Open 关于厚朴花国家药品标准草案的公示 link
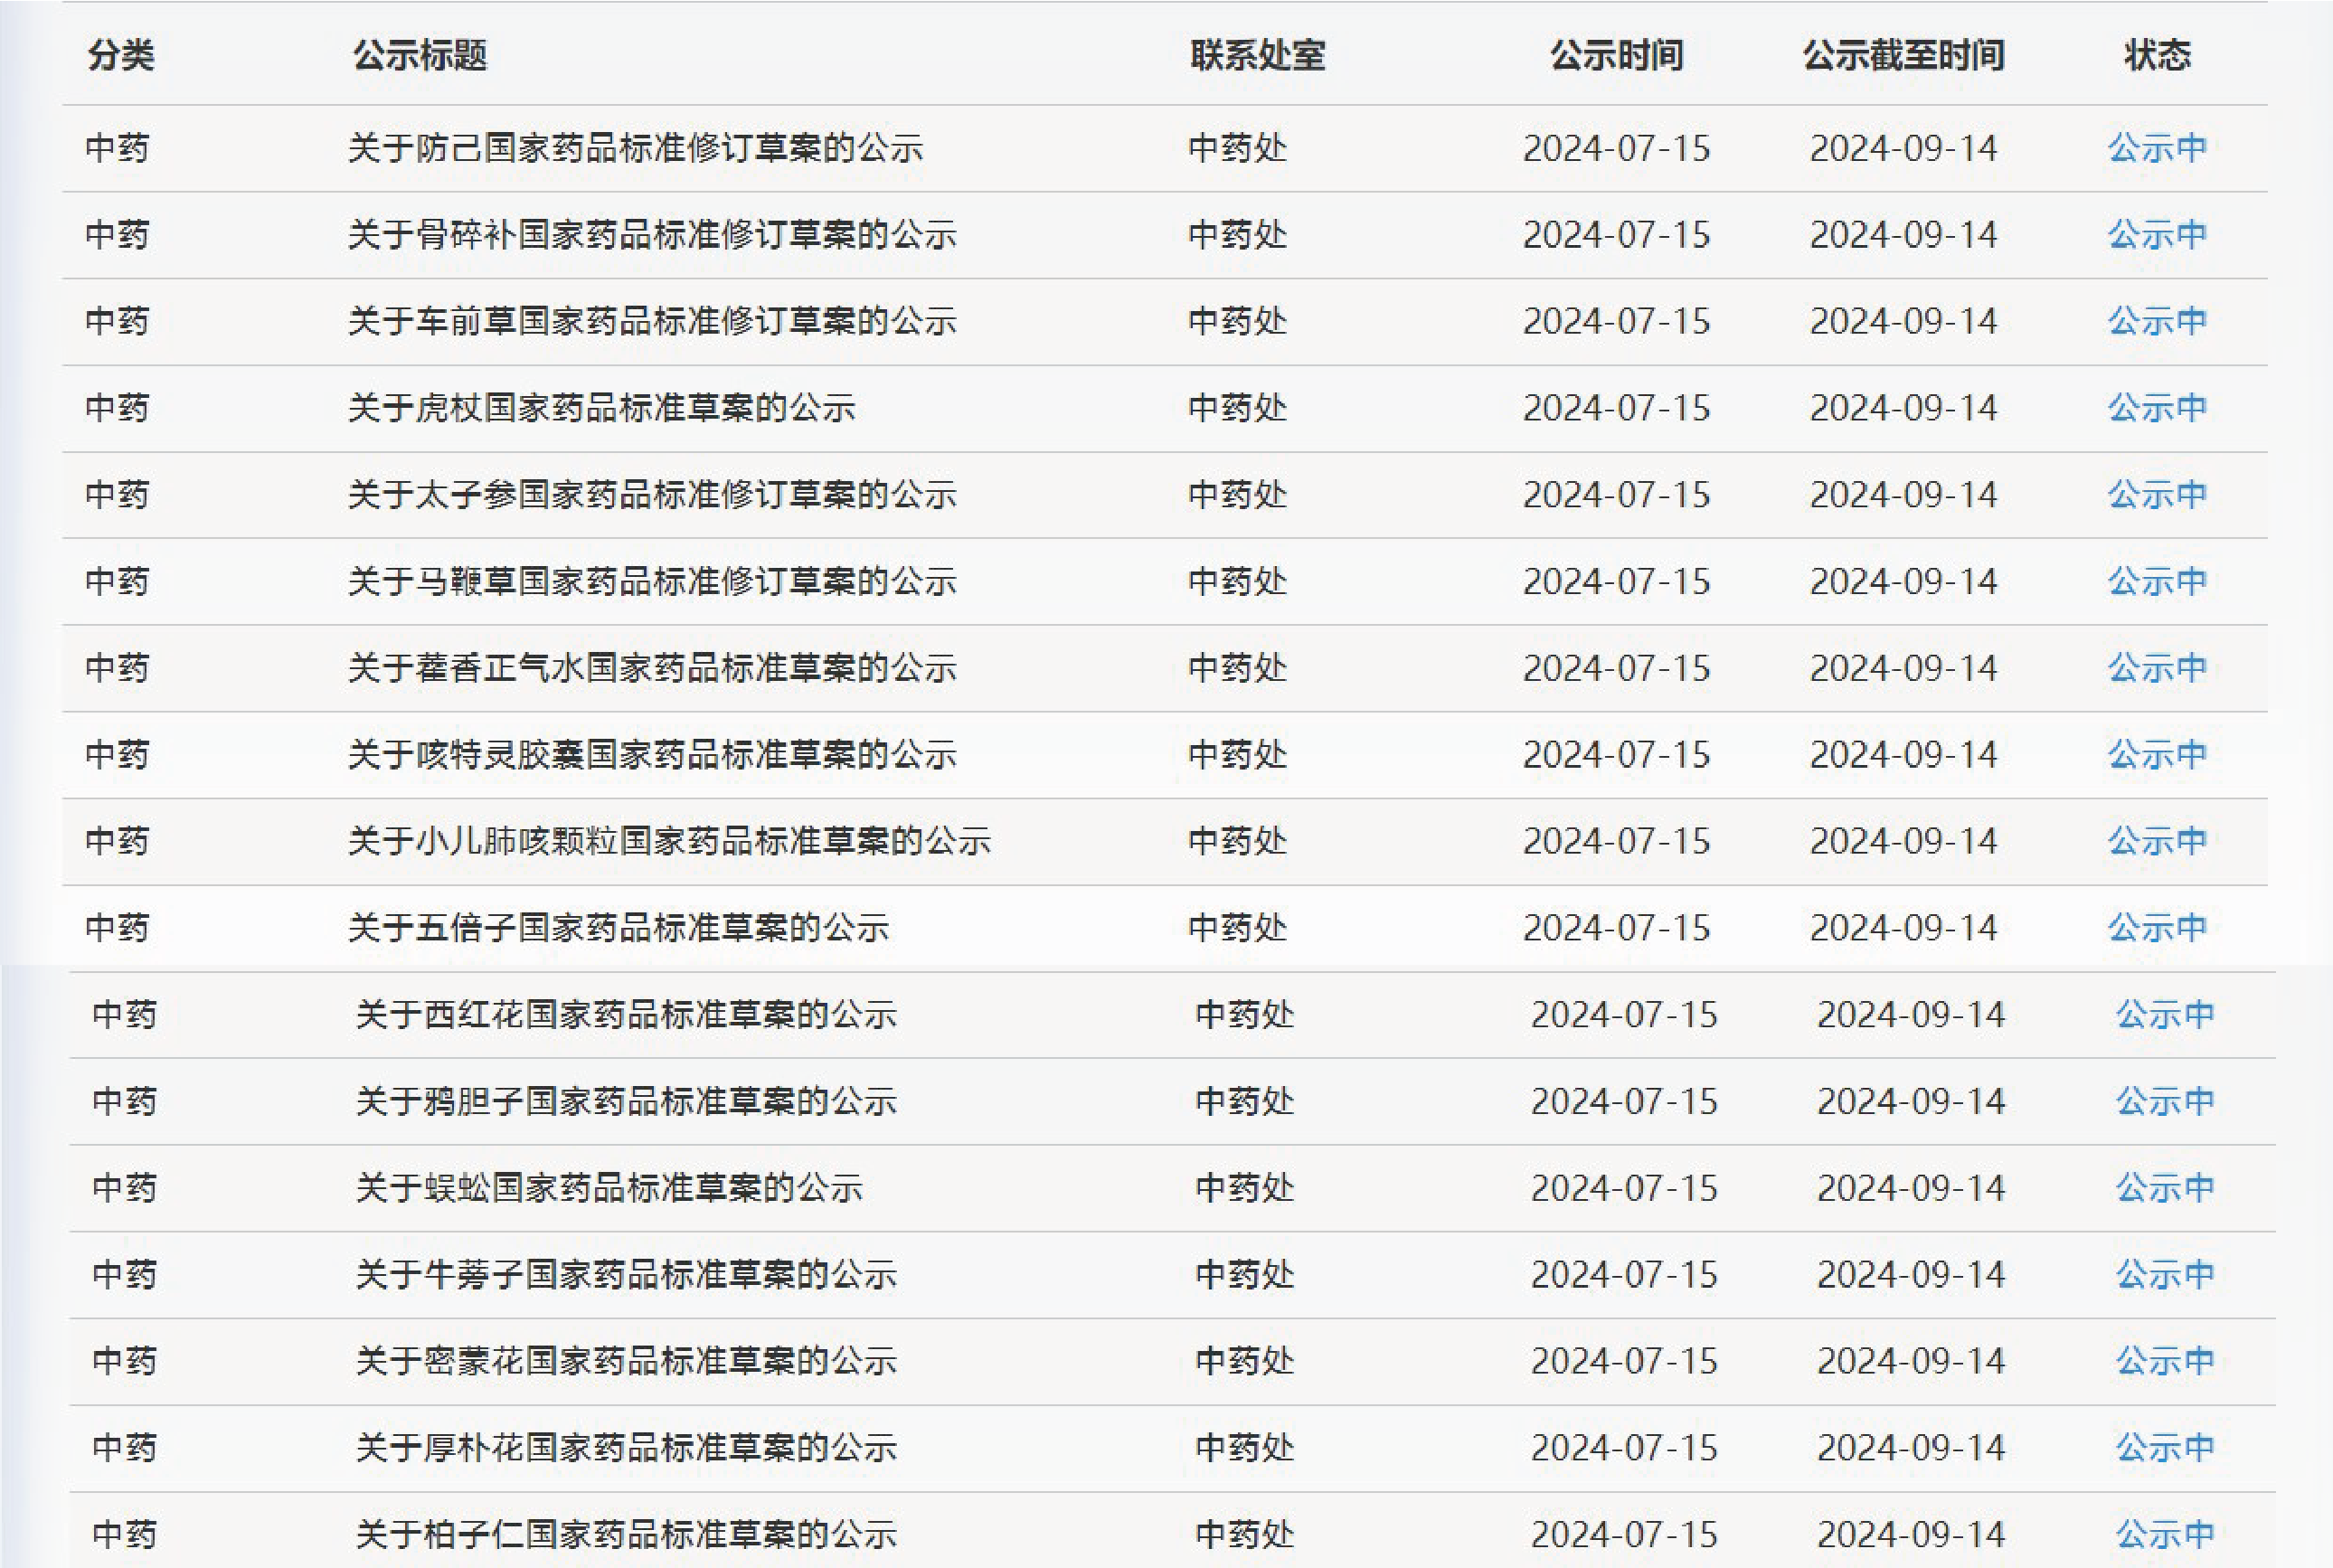 pyautogui.click(x=626, y=1448)
